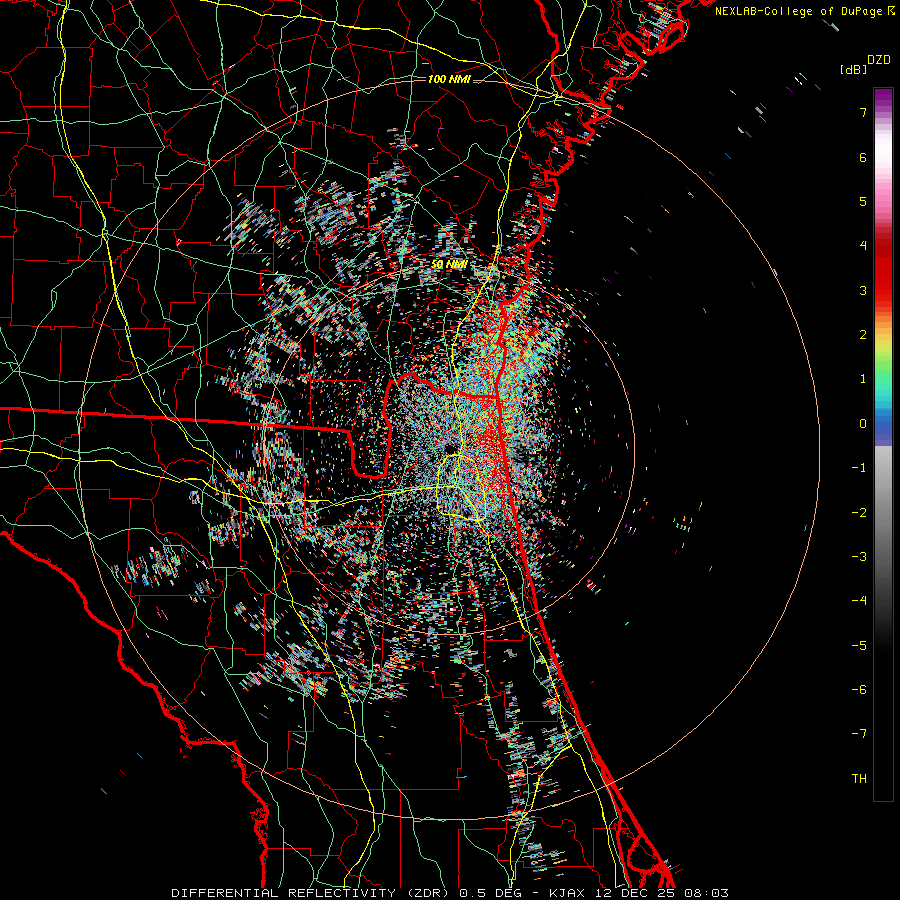Click the 100 NMI range ring label
The height and width of the screenshot is (900, 900).
coord(449,79)
